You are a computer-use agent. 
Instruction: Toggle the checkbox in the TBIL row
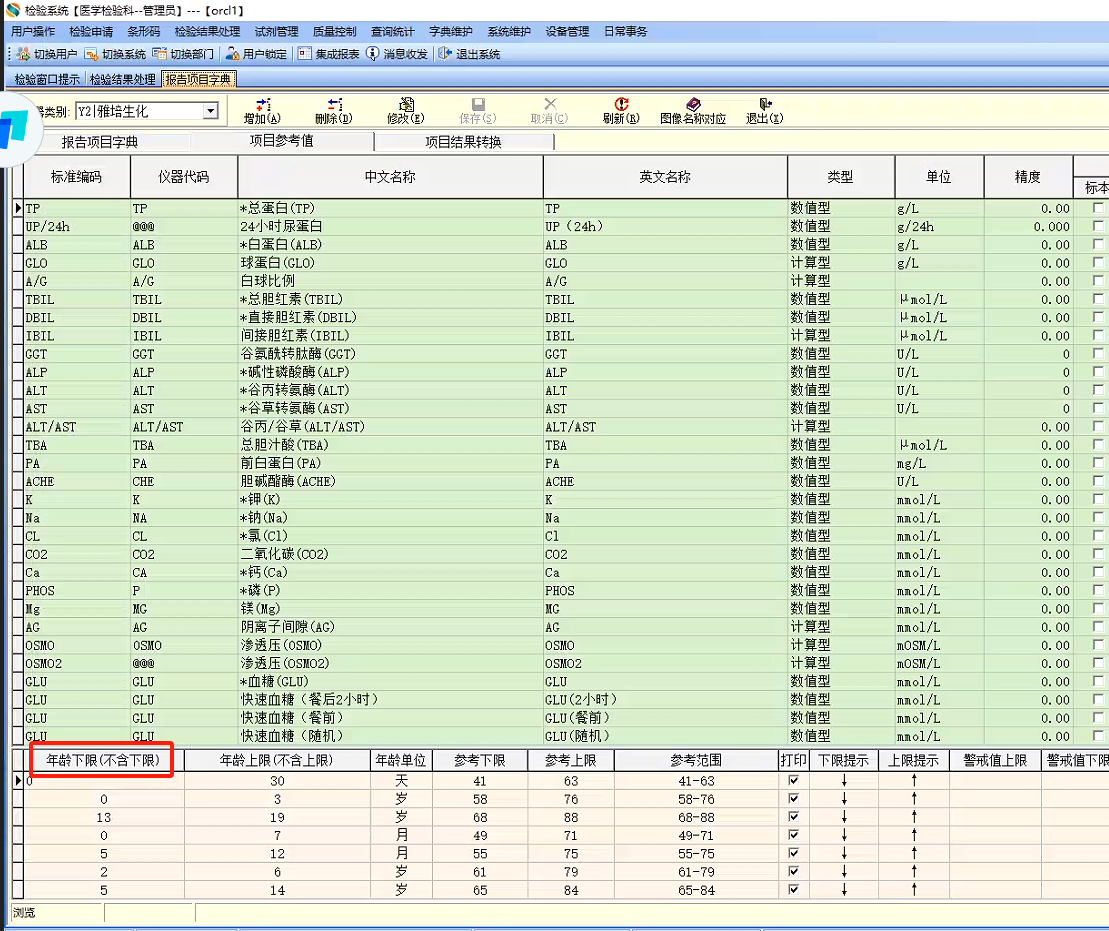pyautogui.click(x=1098, y=299)
